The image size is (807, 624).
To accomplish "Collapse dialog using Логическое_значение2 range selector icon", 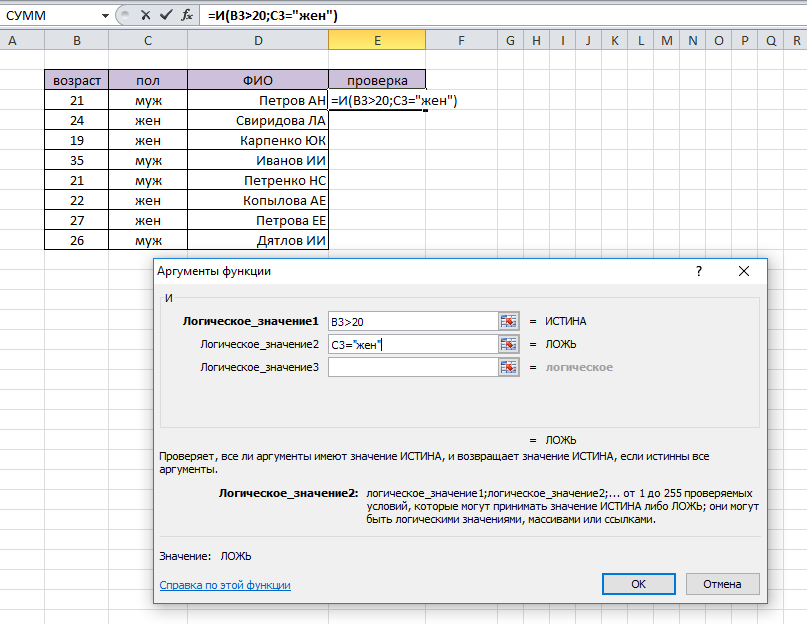I will [x=508, y=344].
